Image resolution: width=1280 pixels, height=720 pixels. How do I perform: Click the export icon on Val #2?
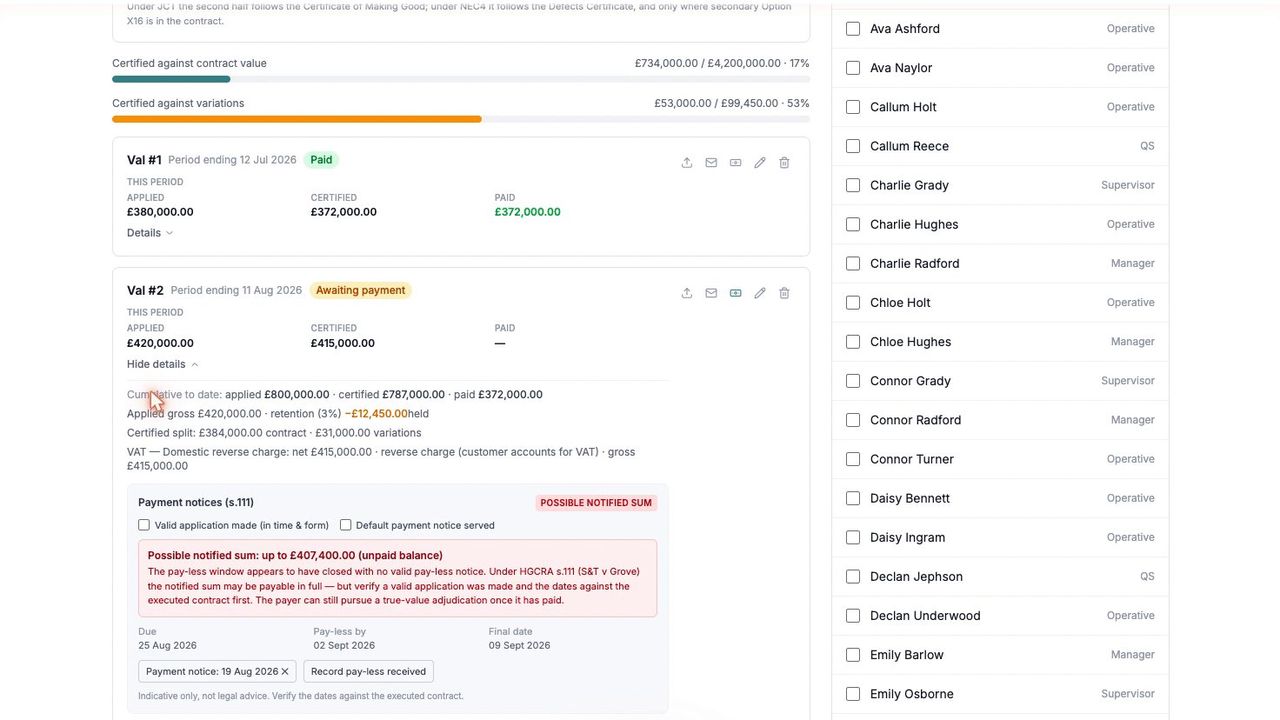[x=687, y=293]
